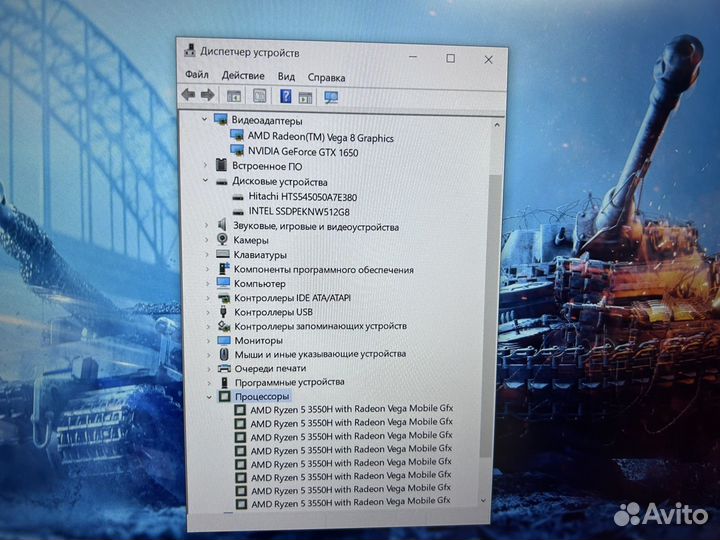This screenshot has width=720, height=540.
Task: Click the speaker icon for sound devices
Action: pyautogui.click(x=222, y=225)
